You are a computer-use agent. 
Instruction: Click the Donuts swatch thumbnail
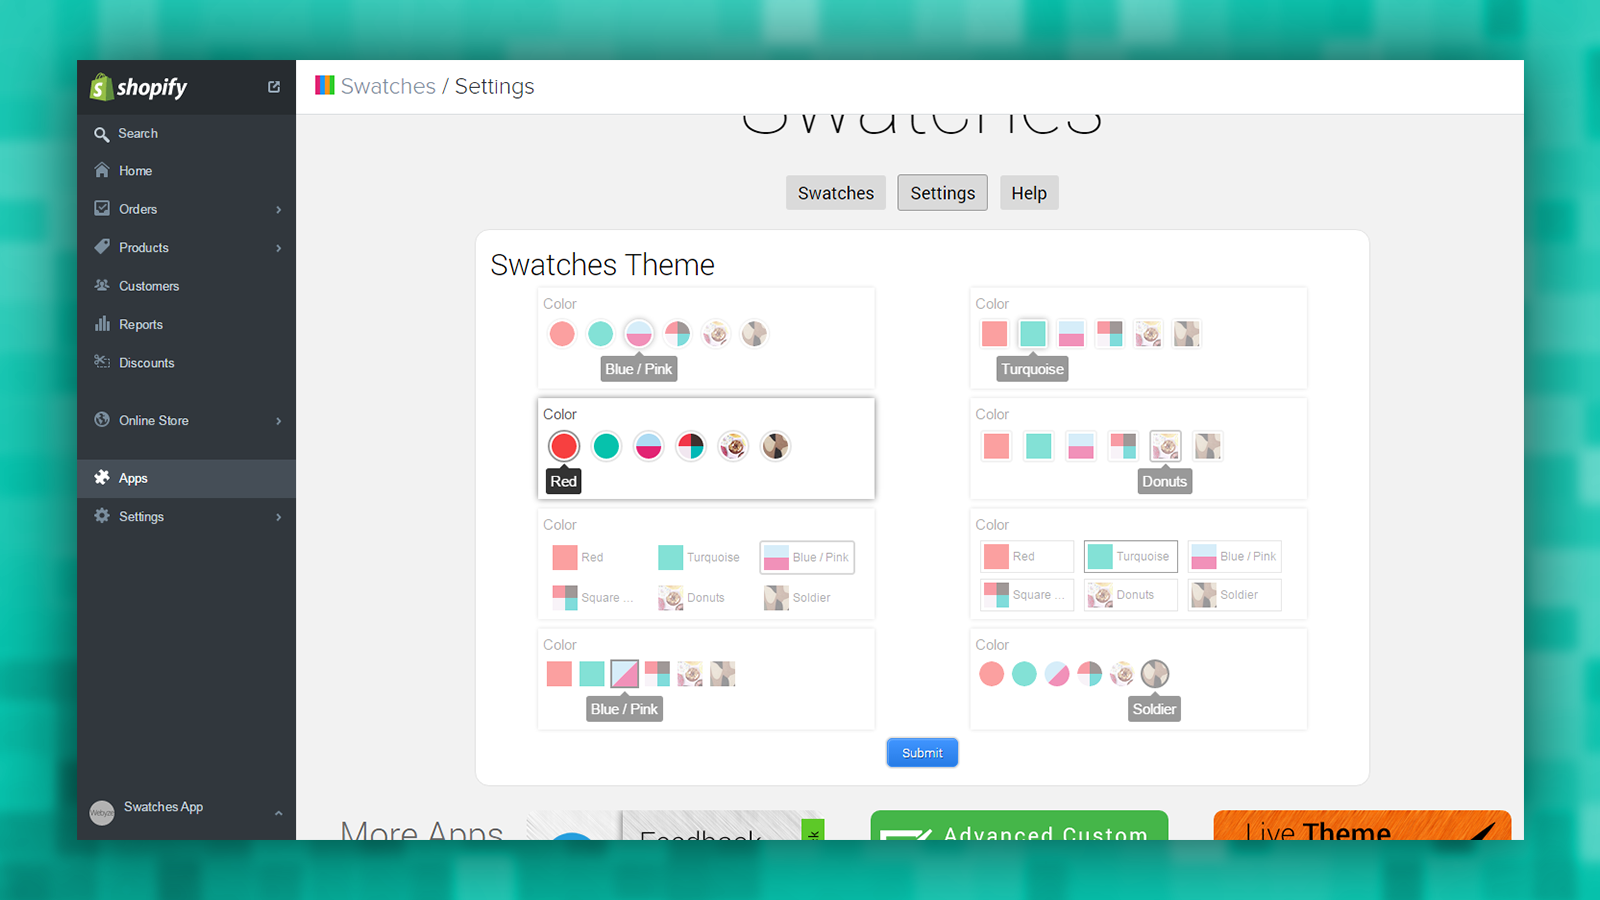[1165, 446]
